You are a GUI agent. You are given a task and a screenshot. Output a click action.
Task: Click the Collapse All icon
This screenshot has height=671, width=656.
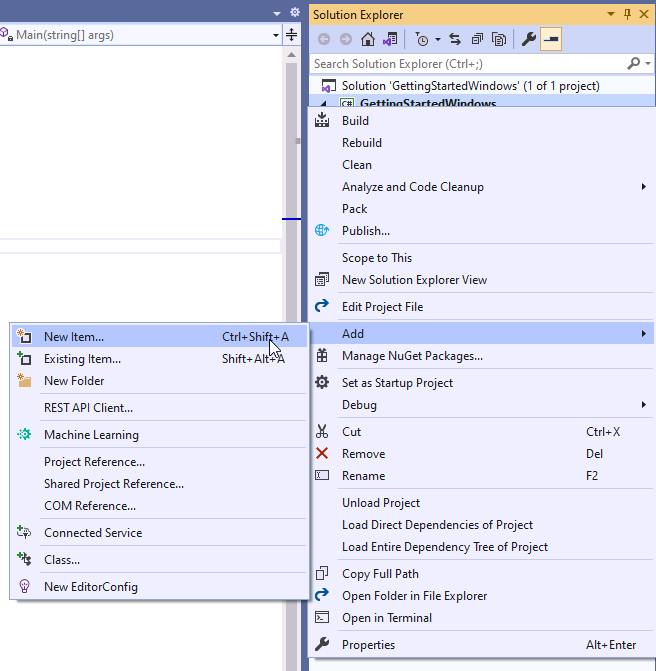[476, 39]
